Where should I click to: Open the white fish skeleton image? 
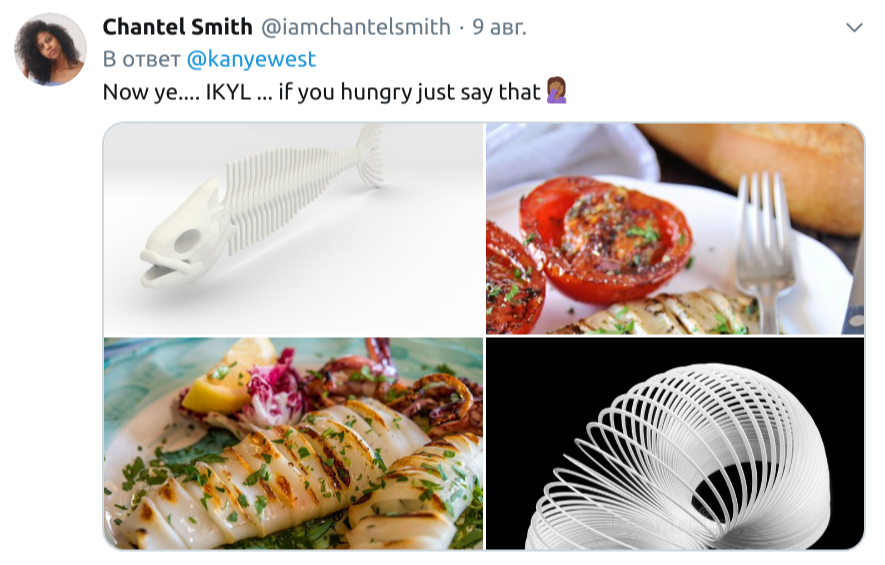point(293,229)
